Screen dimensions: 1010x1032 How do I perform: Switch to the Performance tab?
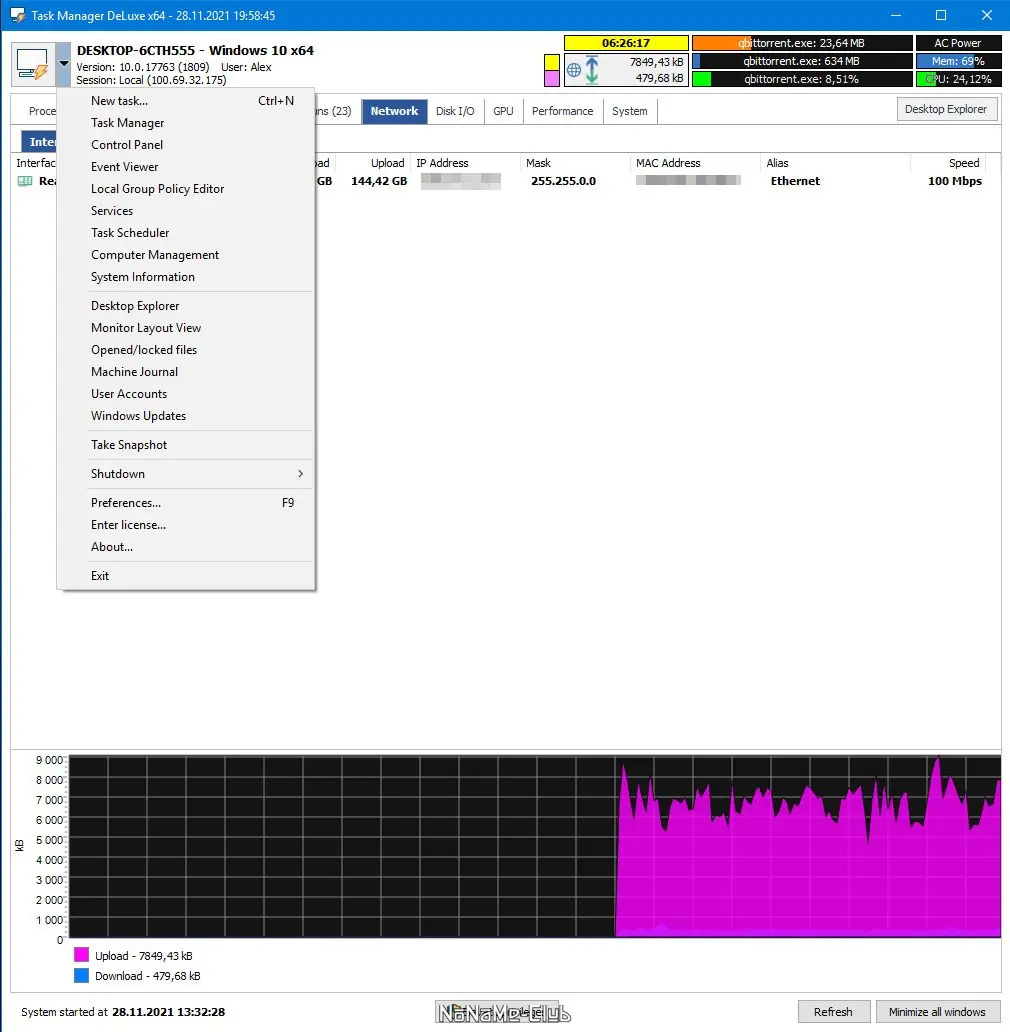563,111
